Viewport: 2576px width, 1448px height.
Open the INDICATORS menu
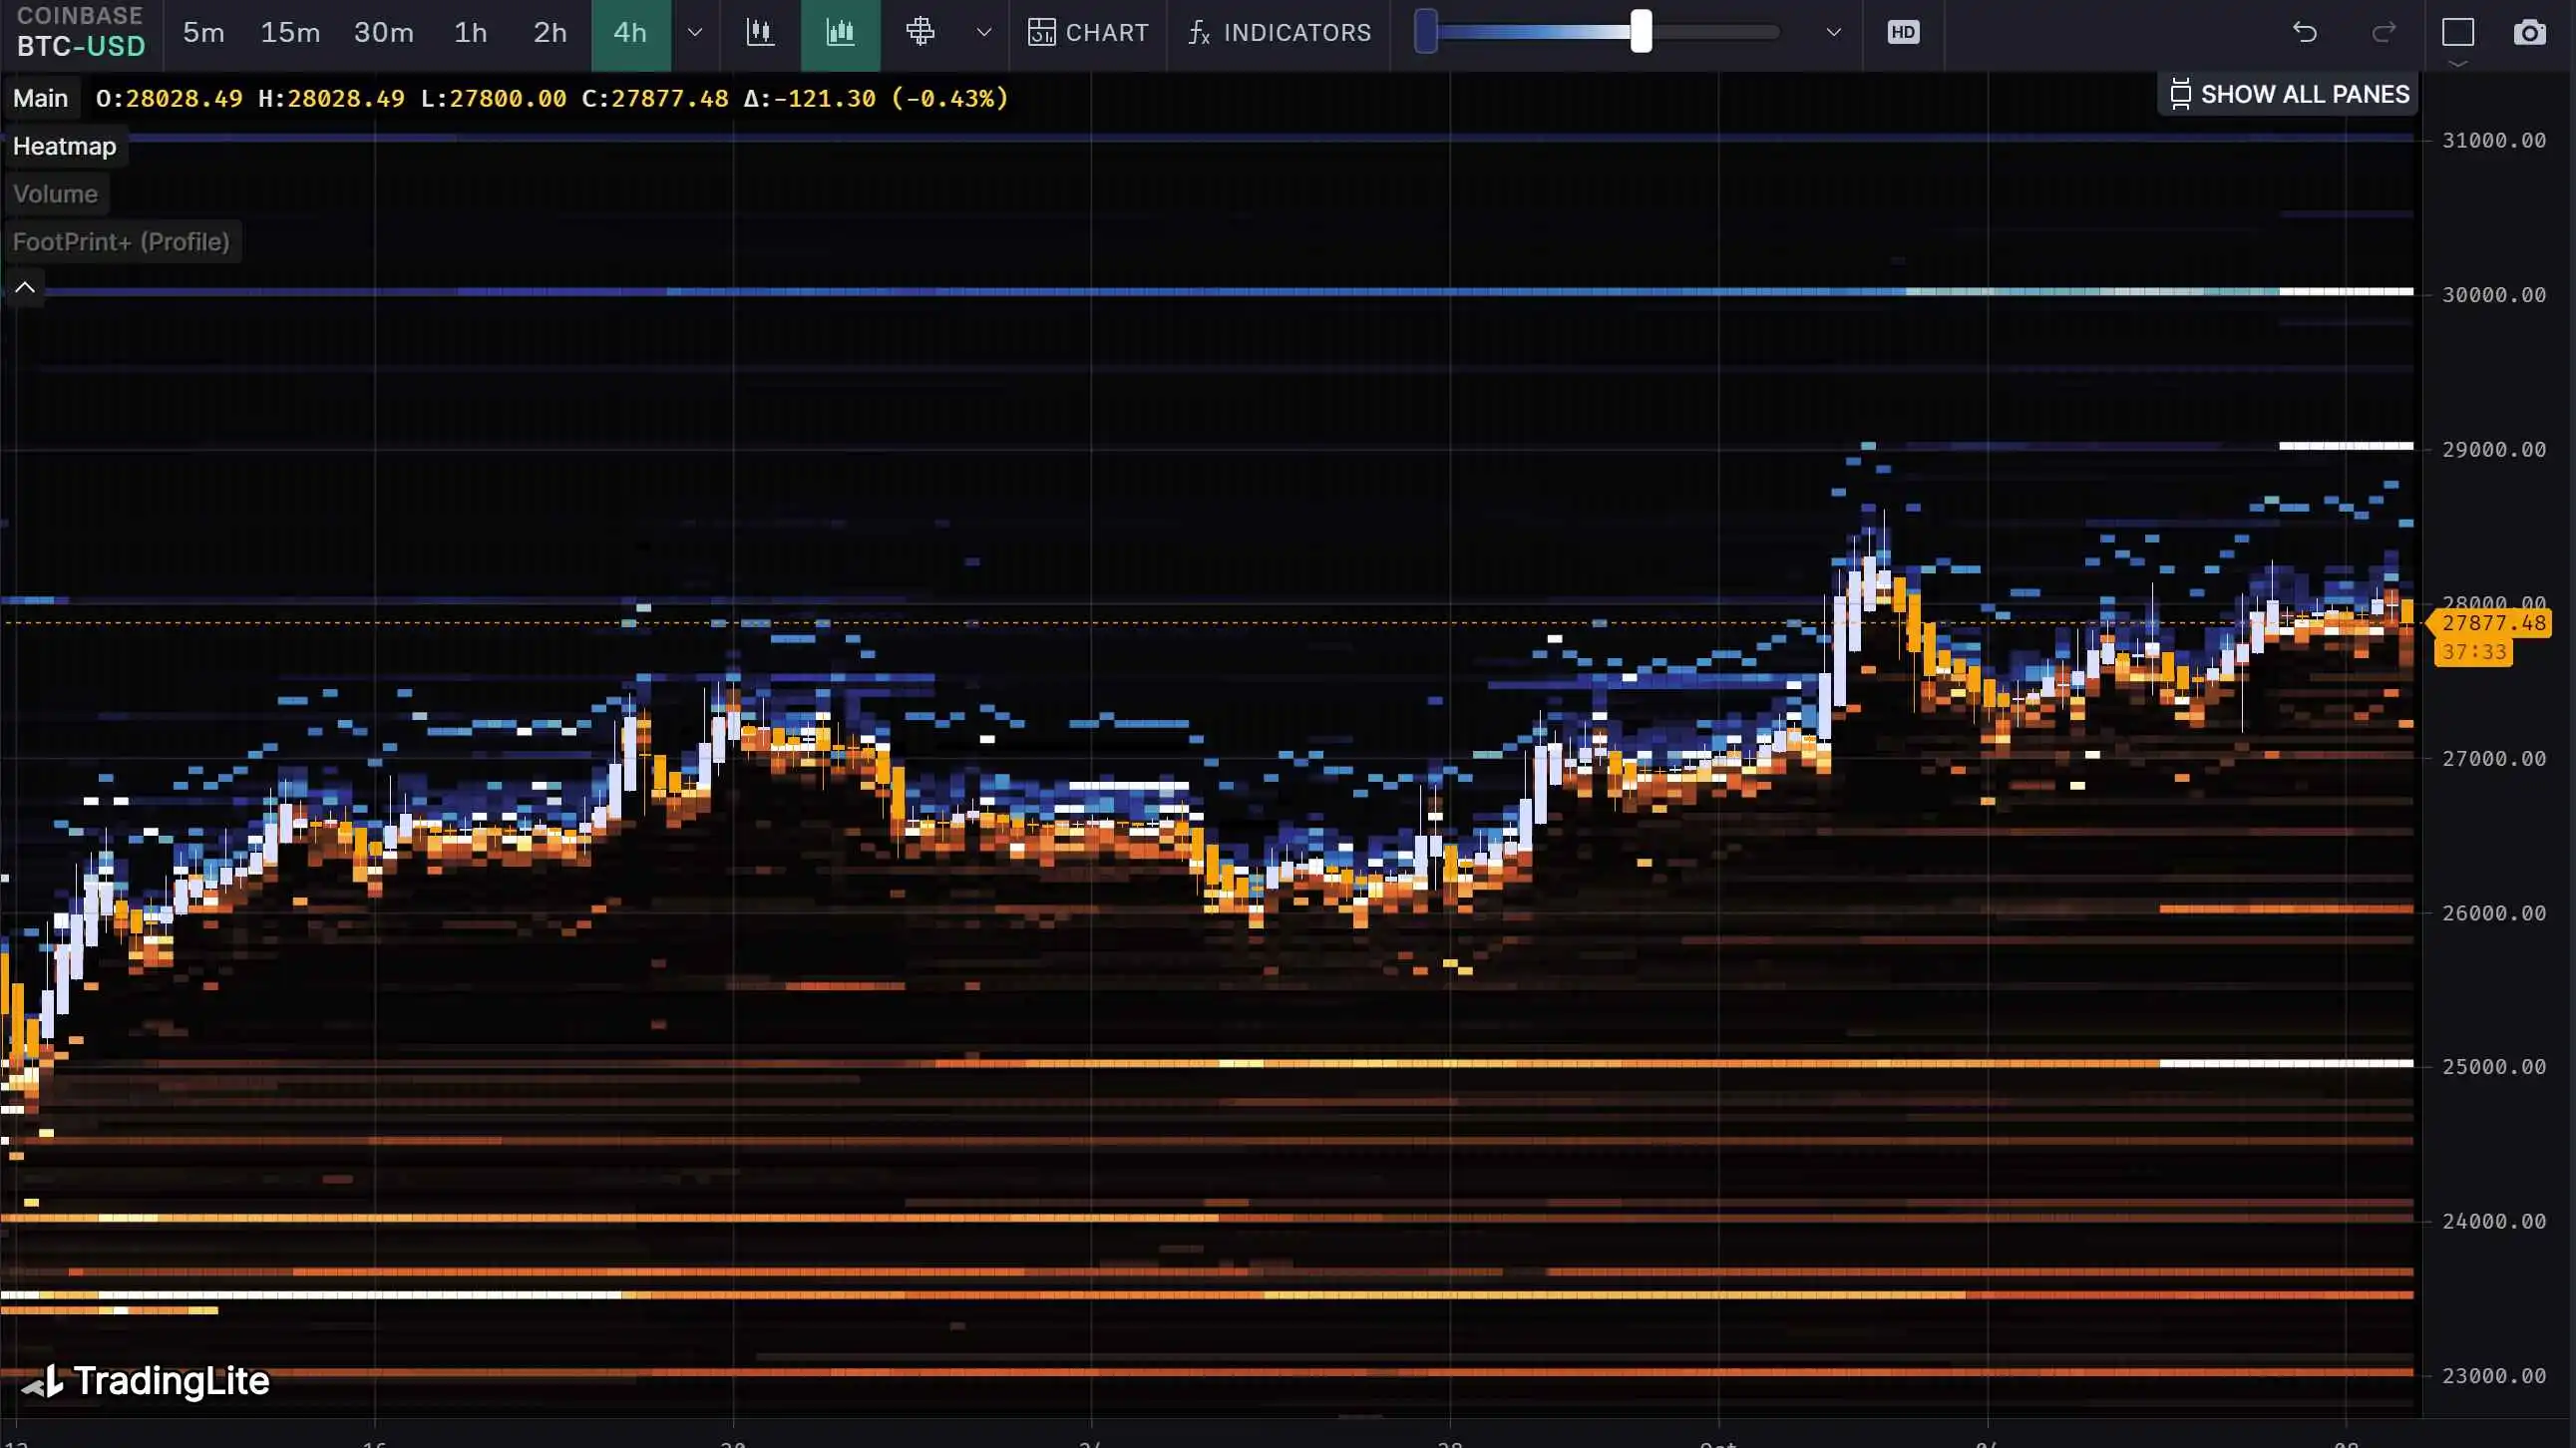click(1279, 33)
